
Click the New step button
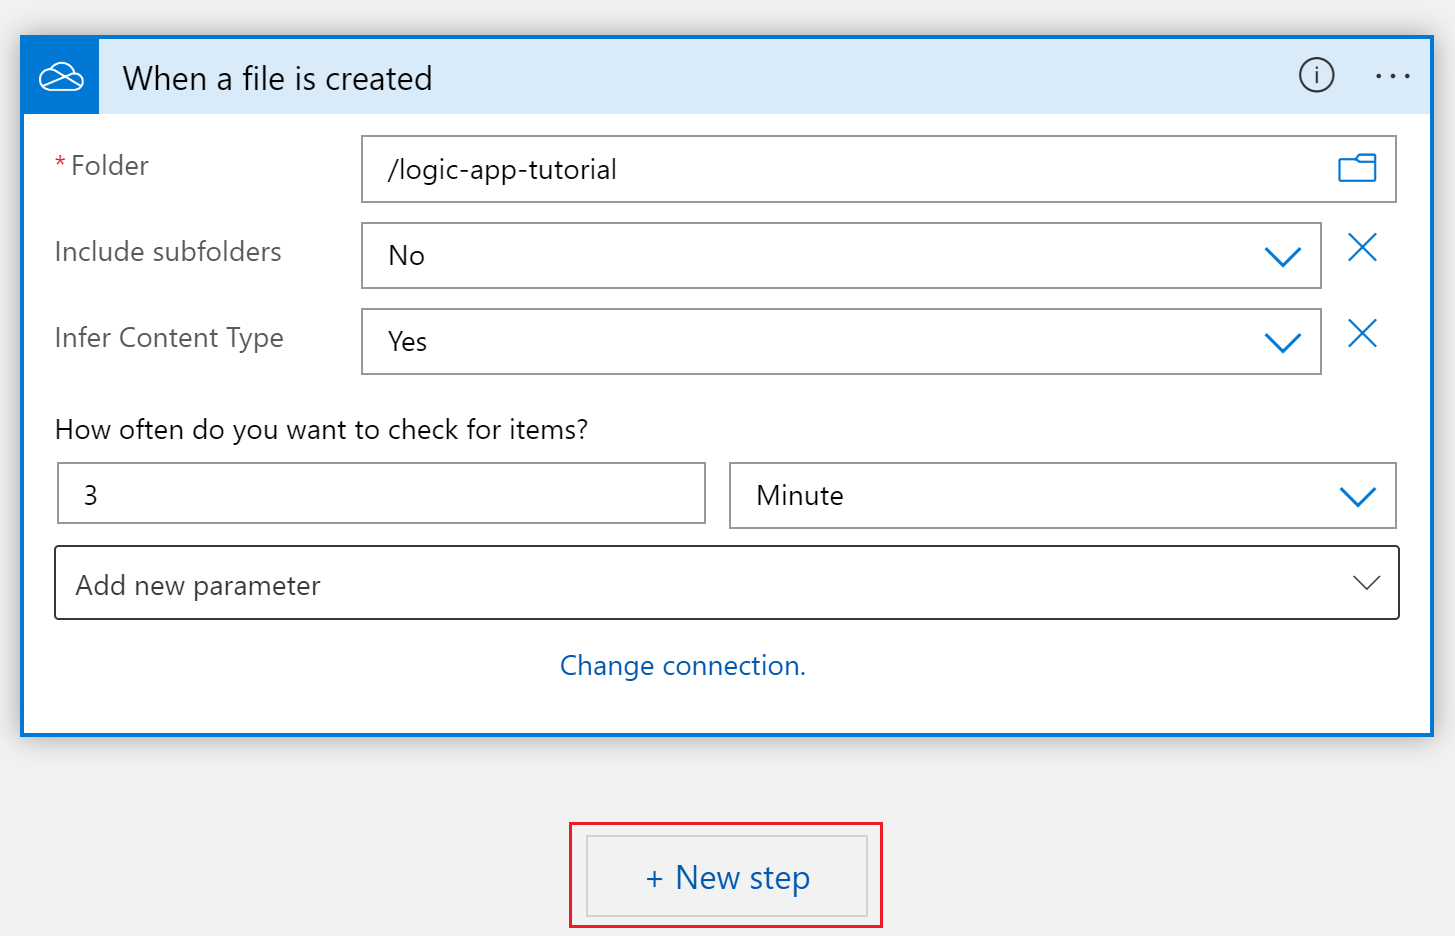click(726, 877)
